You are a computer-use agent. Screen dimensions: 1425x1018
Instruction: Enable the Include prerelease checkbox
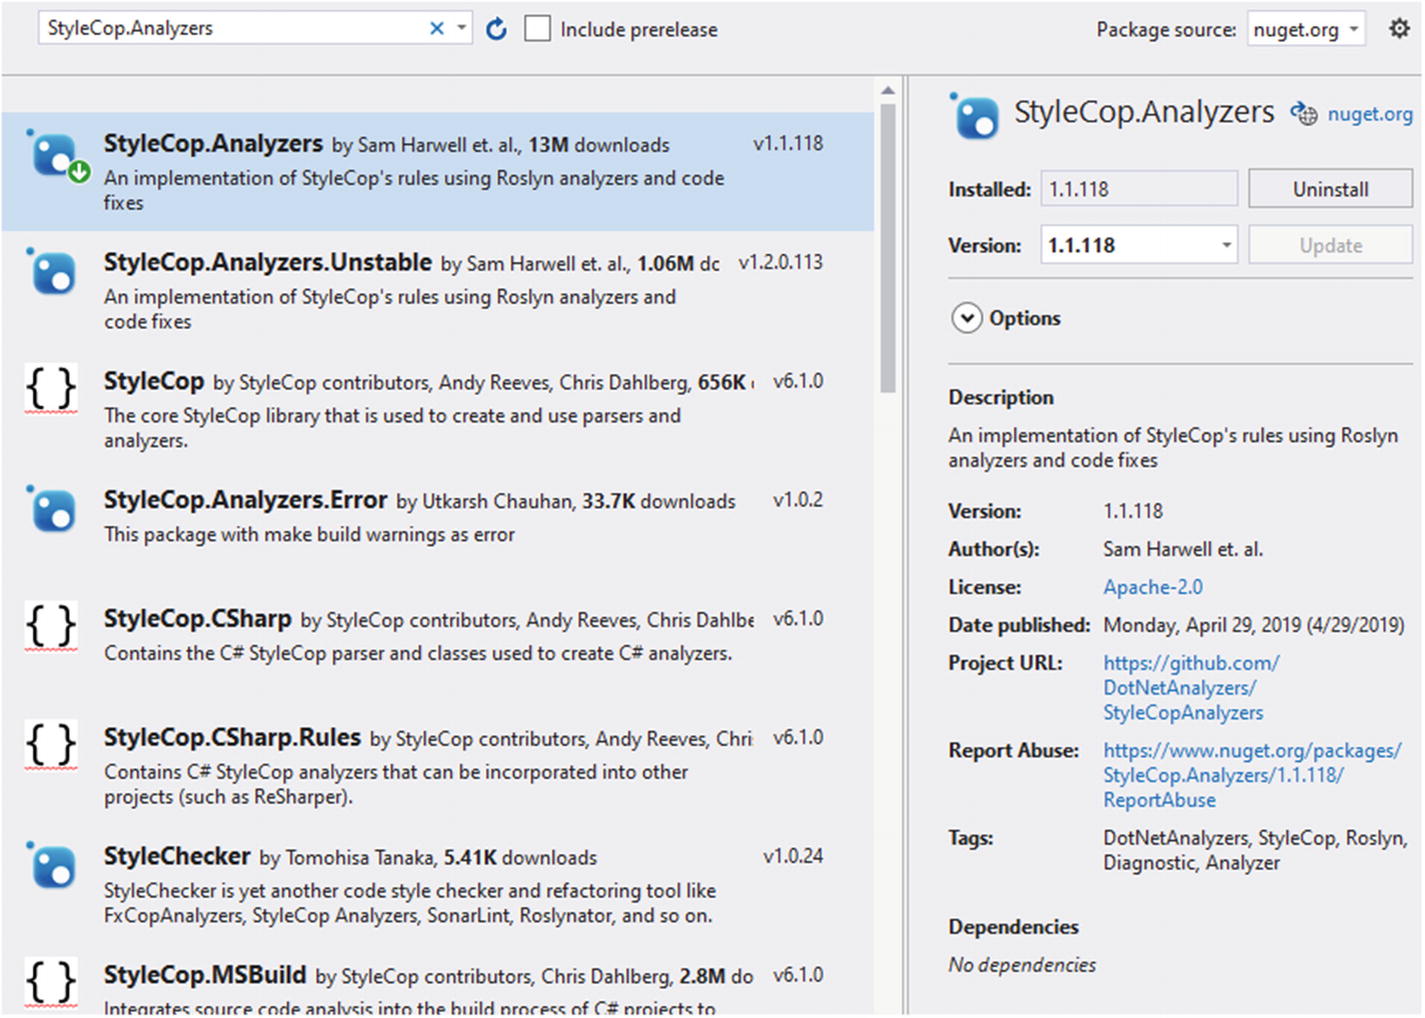tap(538, 29)
